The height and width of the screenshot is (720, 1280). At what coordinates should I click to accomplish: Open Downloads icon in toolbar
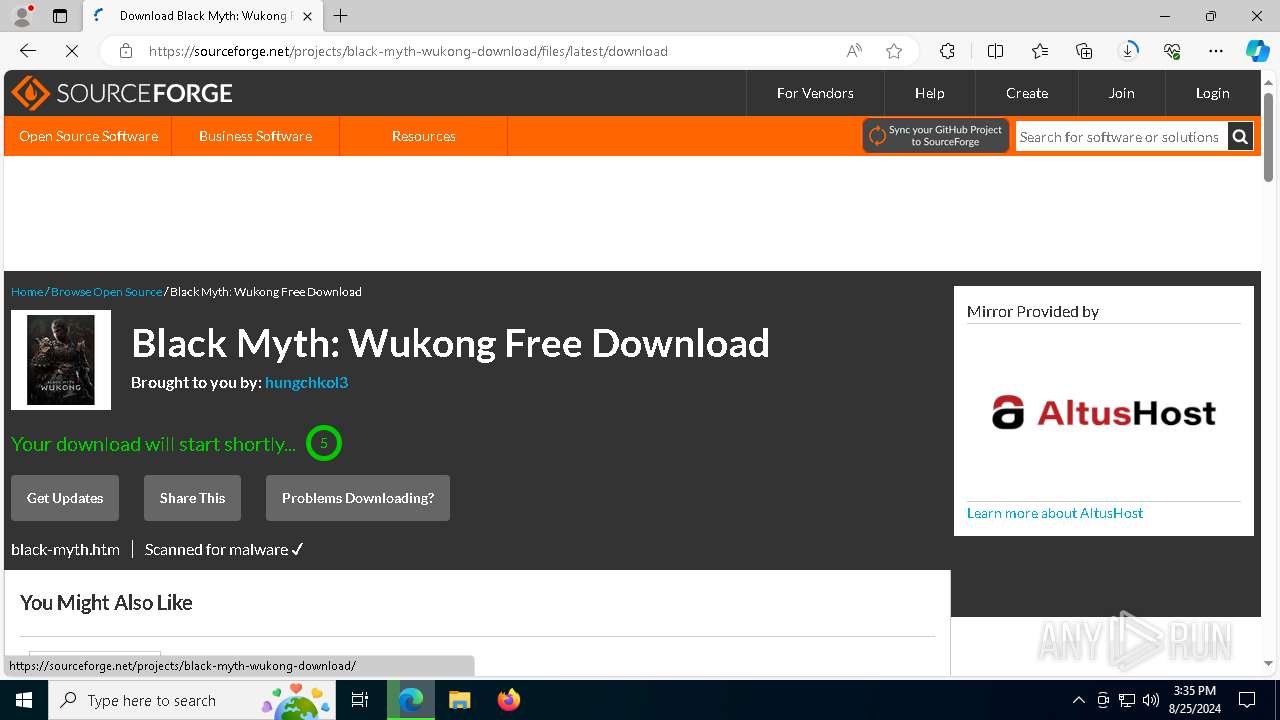coord(1128,51)
